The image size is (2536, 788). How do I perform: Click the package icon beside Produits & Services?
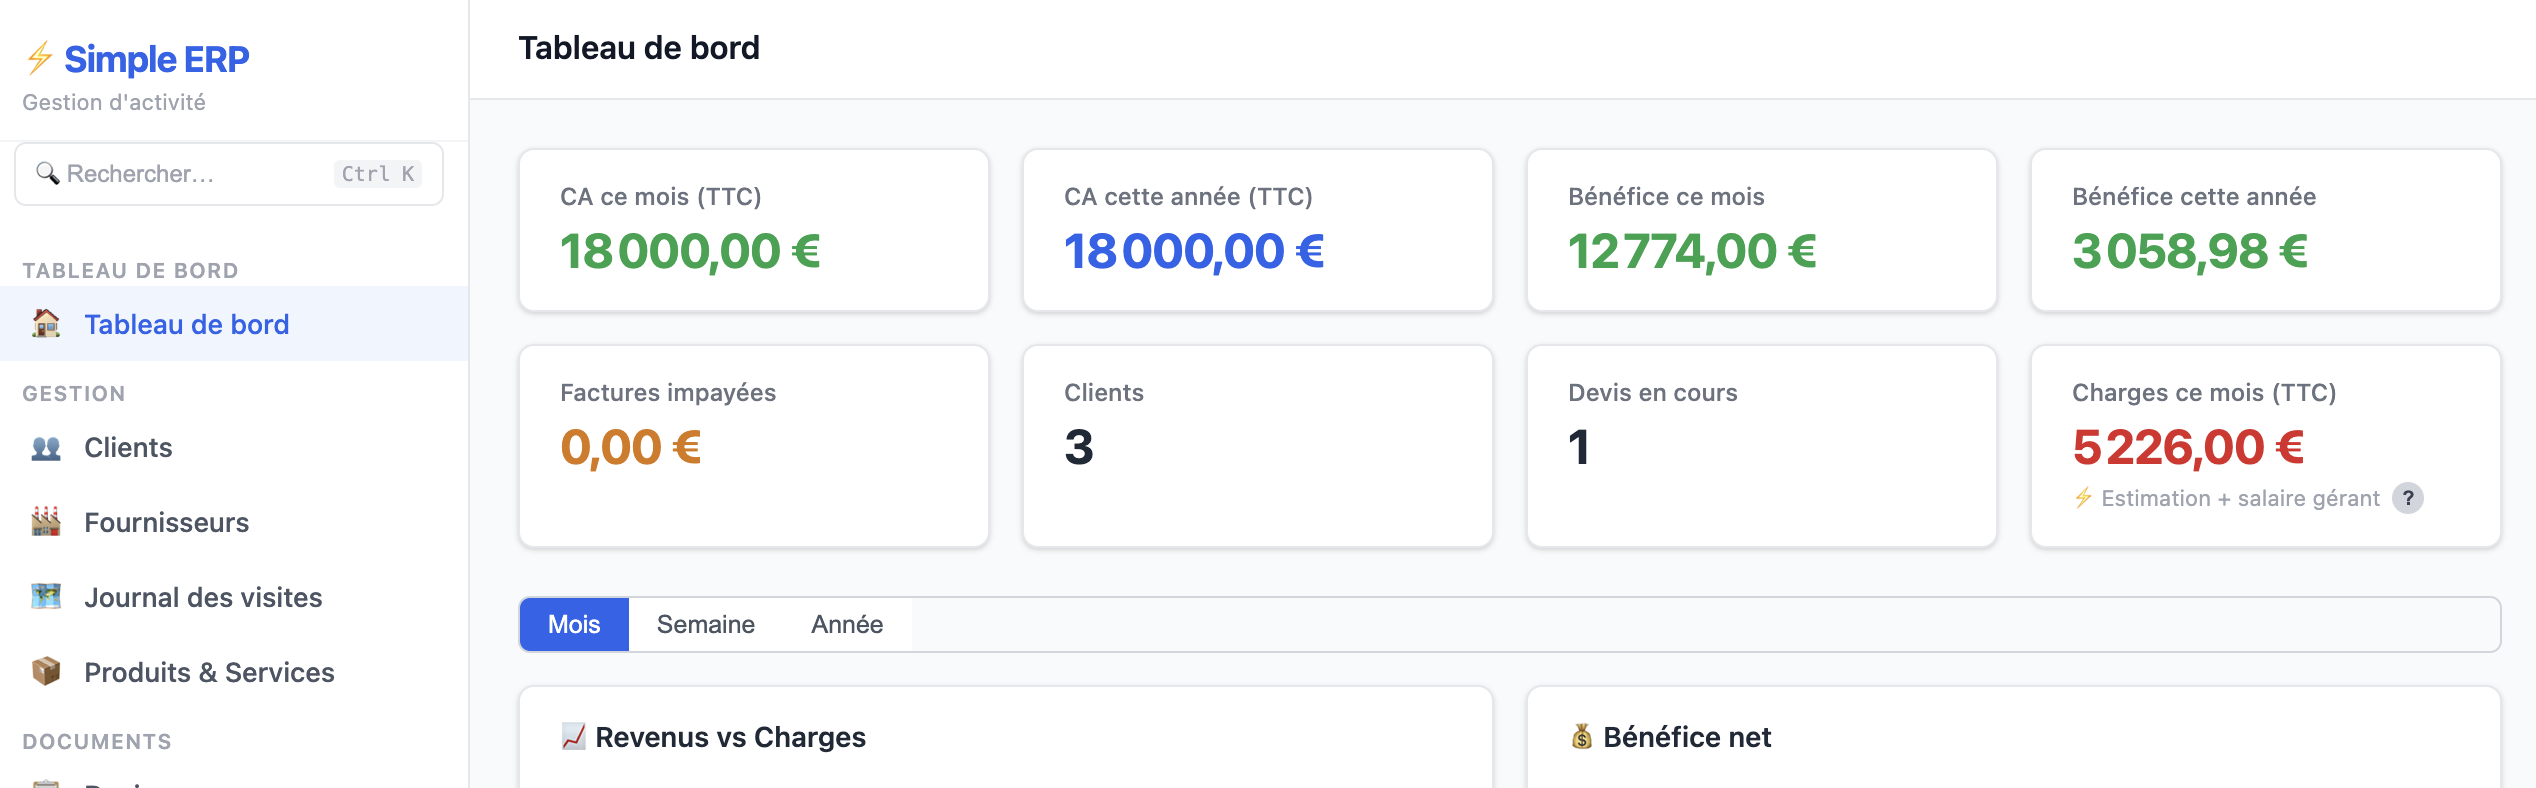(46, 671)
